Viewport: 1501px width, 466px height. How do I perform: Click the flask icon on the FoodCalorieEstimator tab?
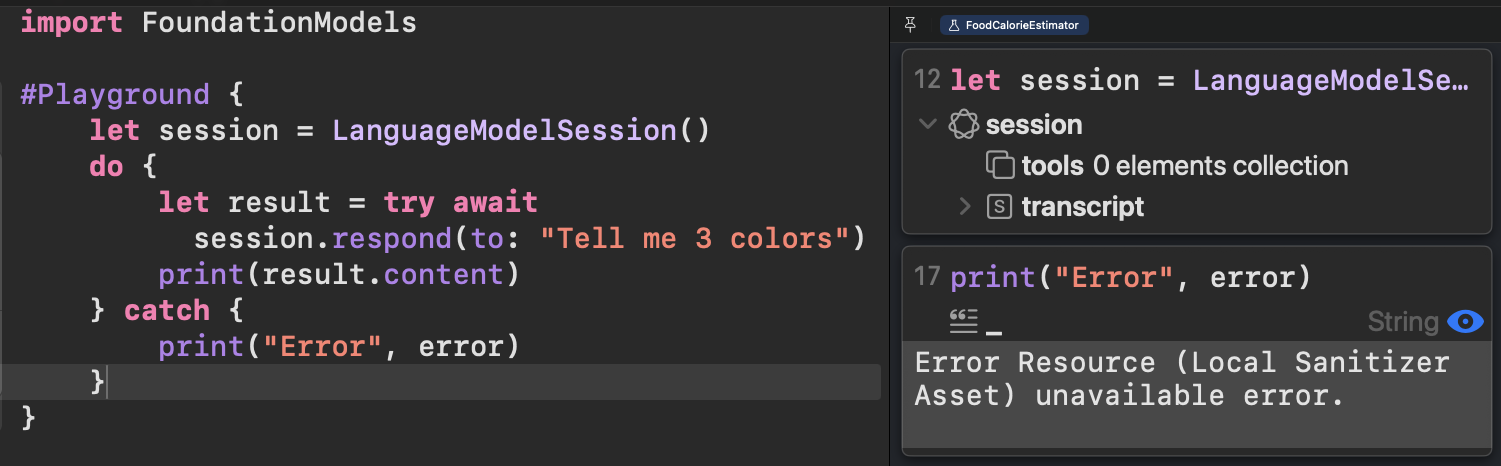click(x=954, y=25)
